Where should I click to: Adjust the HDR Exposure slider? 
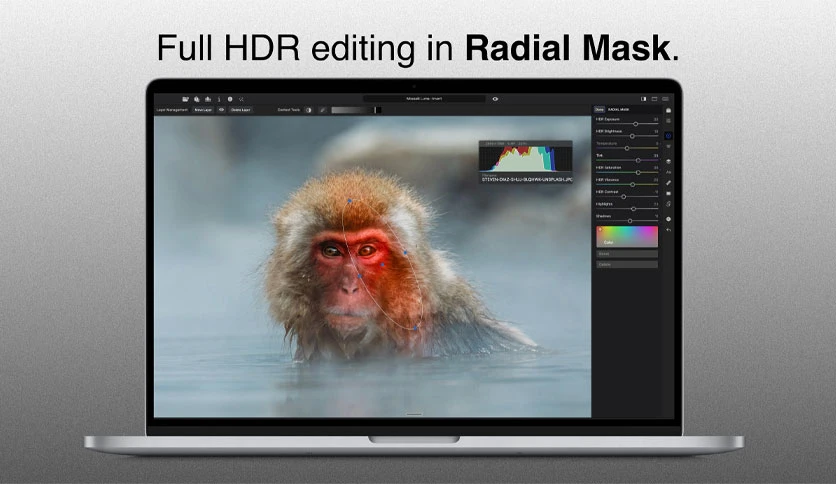pos(627,124)
